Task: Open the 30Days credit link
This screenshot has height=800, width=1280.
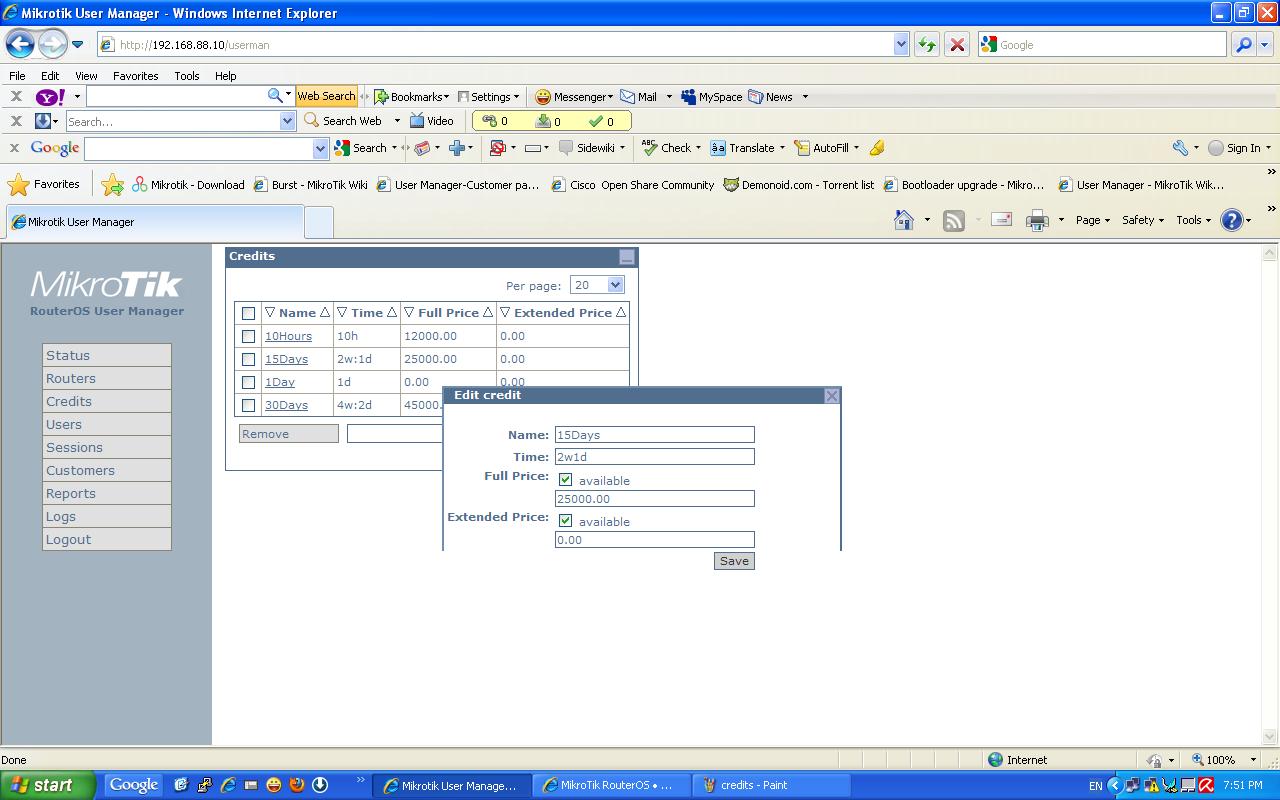Action: (286, 405)
